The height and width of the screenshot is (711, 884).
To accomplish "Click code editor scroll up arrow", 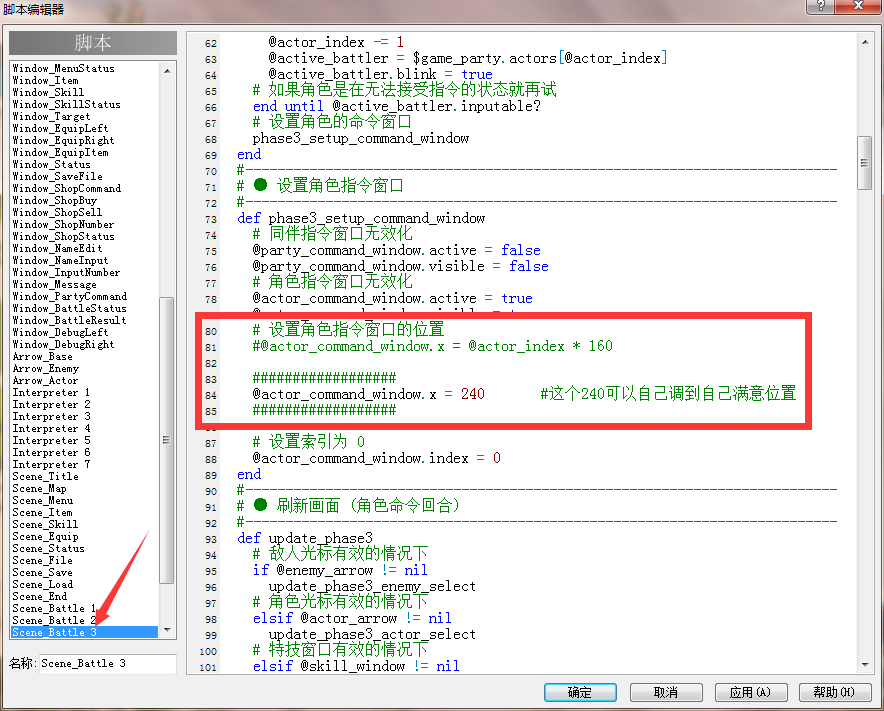I will 865,42.
